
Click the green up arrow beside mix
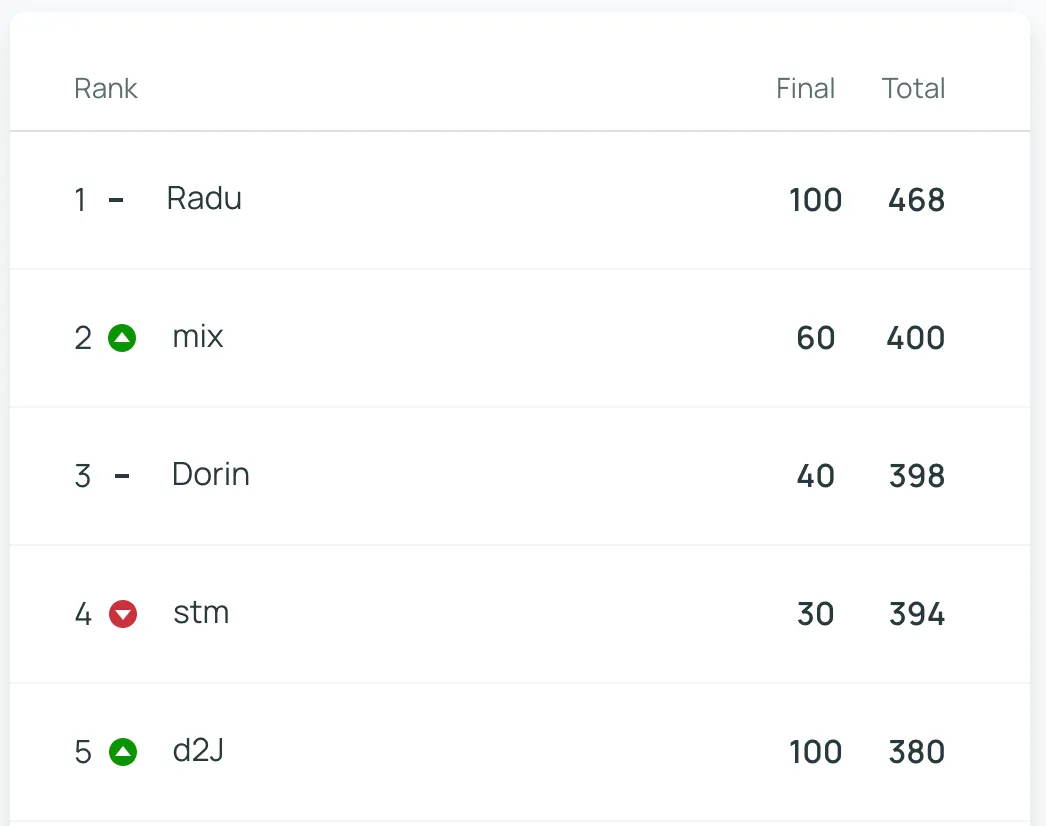coord(122,338)
